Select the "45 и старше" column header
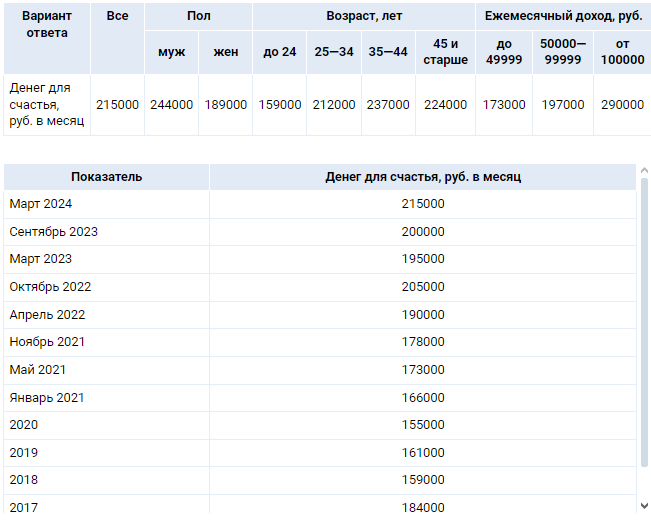 tap(445, 52)
